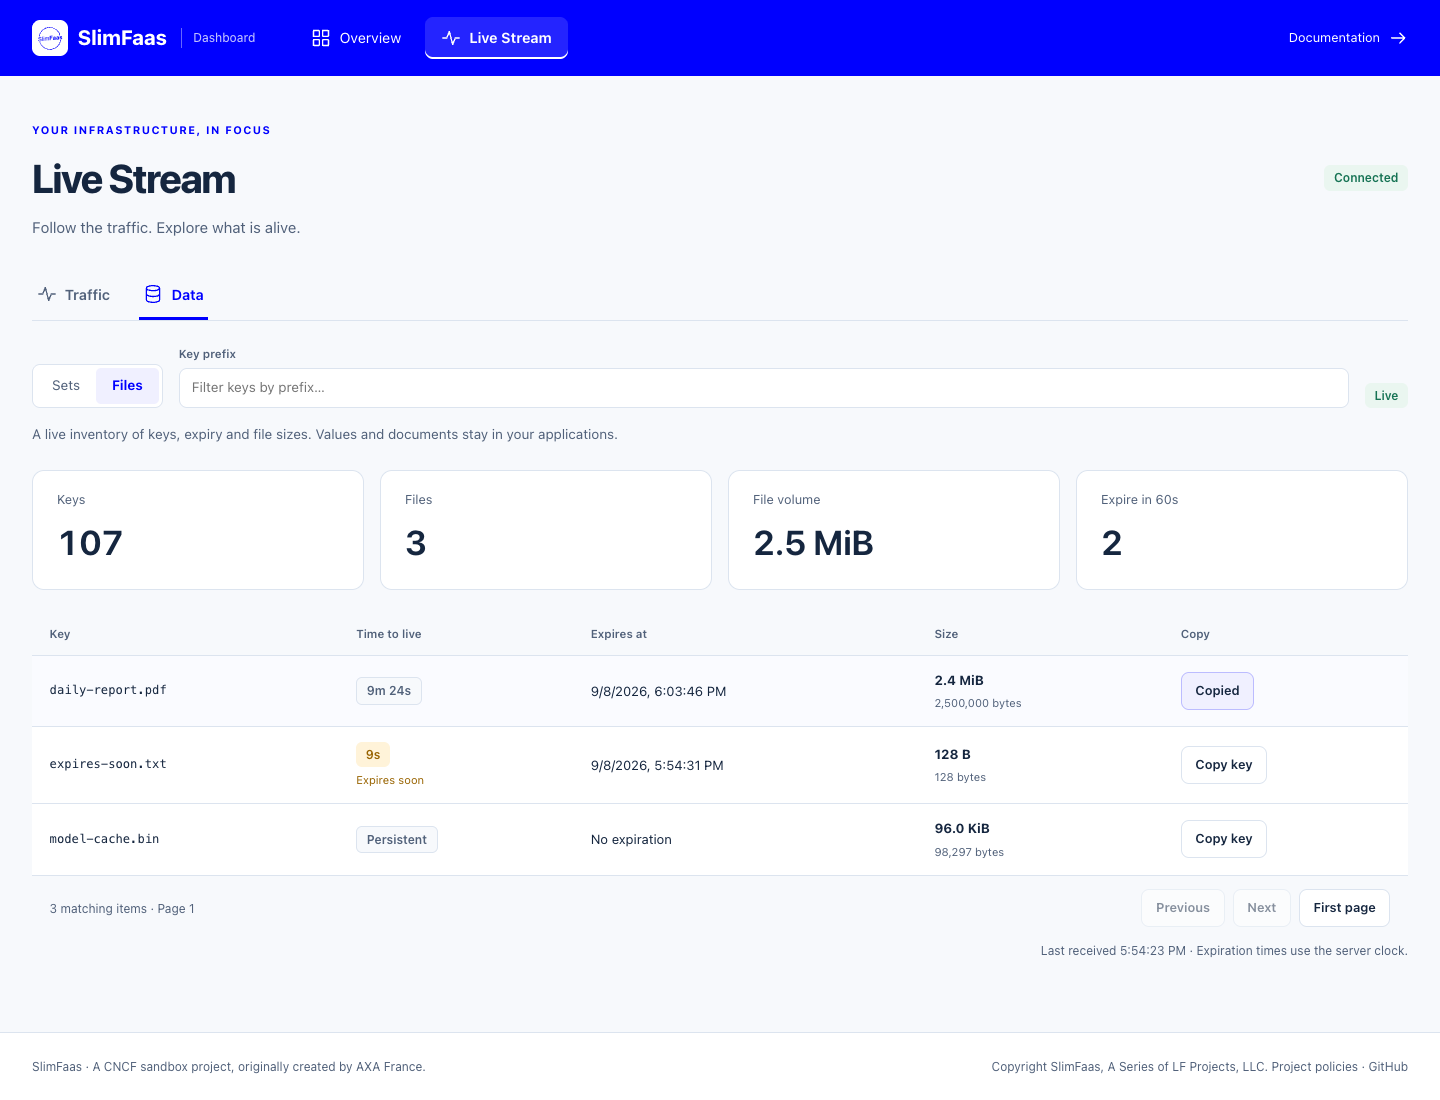The image size is (1440, 1100).
Task: Go to the Next page
Action: [x=1262, y=908]
